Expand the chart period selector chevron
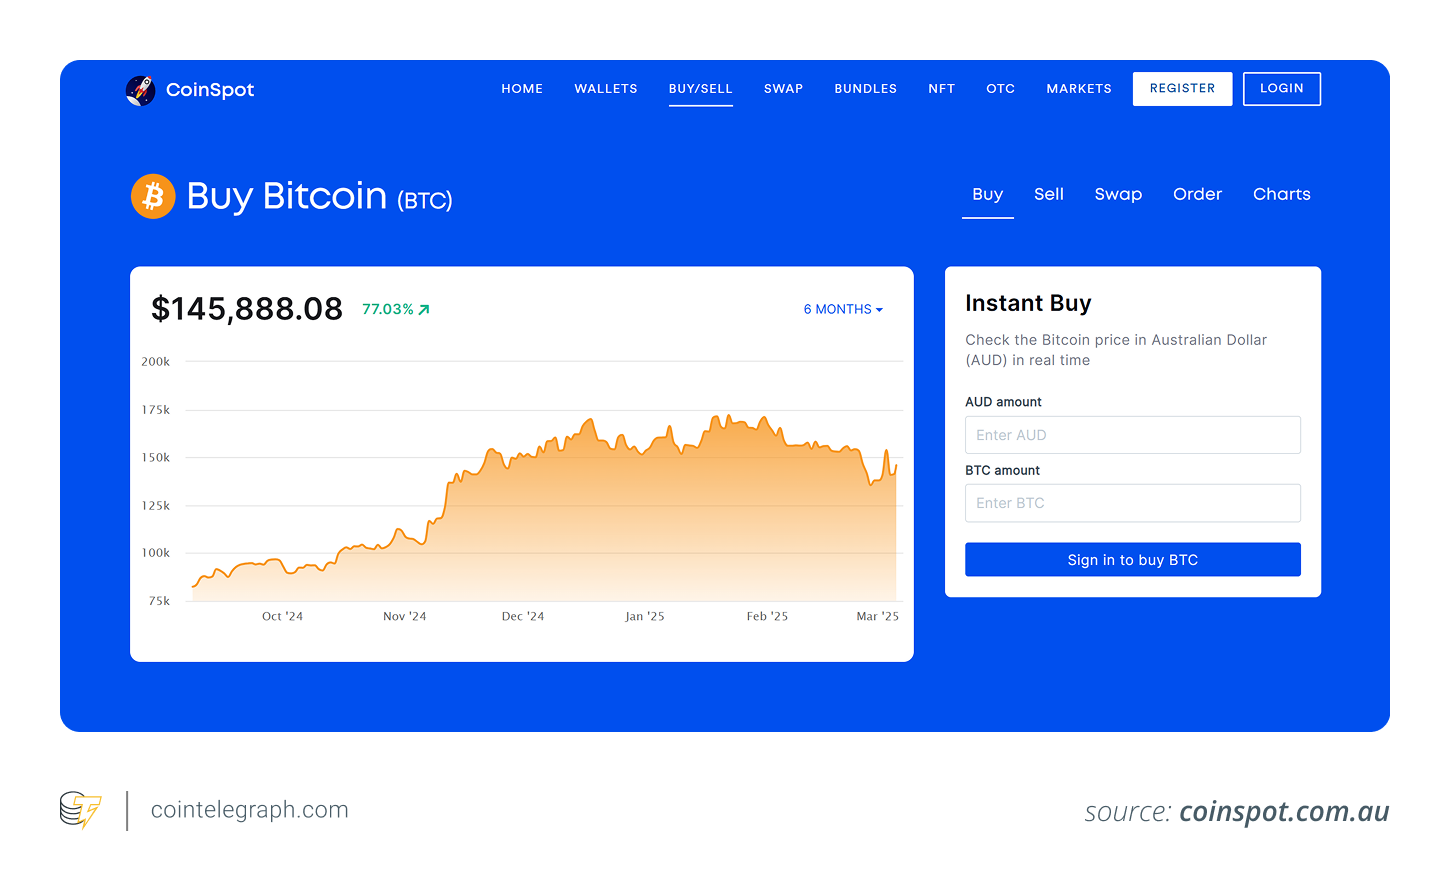 (879, 309)
